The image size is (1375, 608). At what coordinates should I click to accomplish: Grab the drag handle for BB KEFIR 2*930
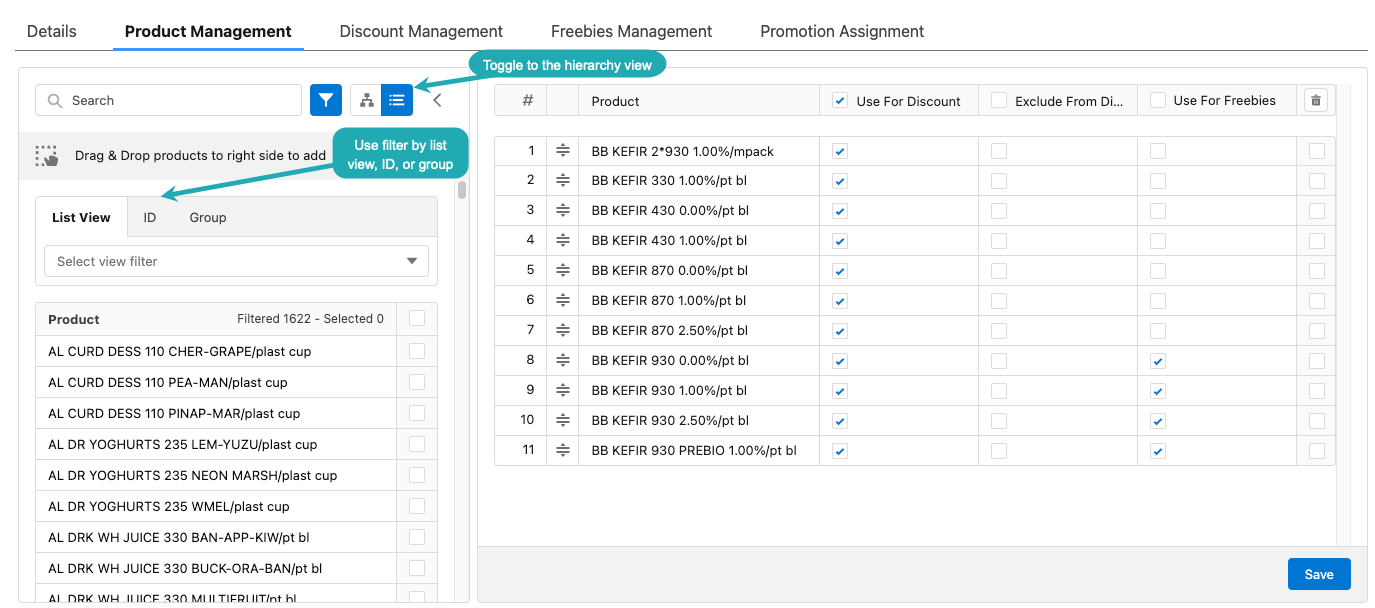(x=562, y=150)
